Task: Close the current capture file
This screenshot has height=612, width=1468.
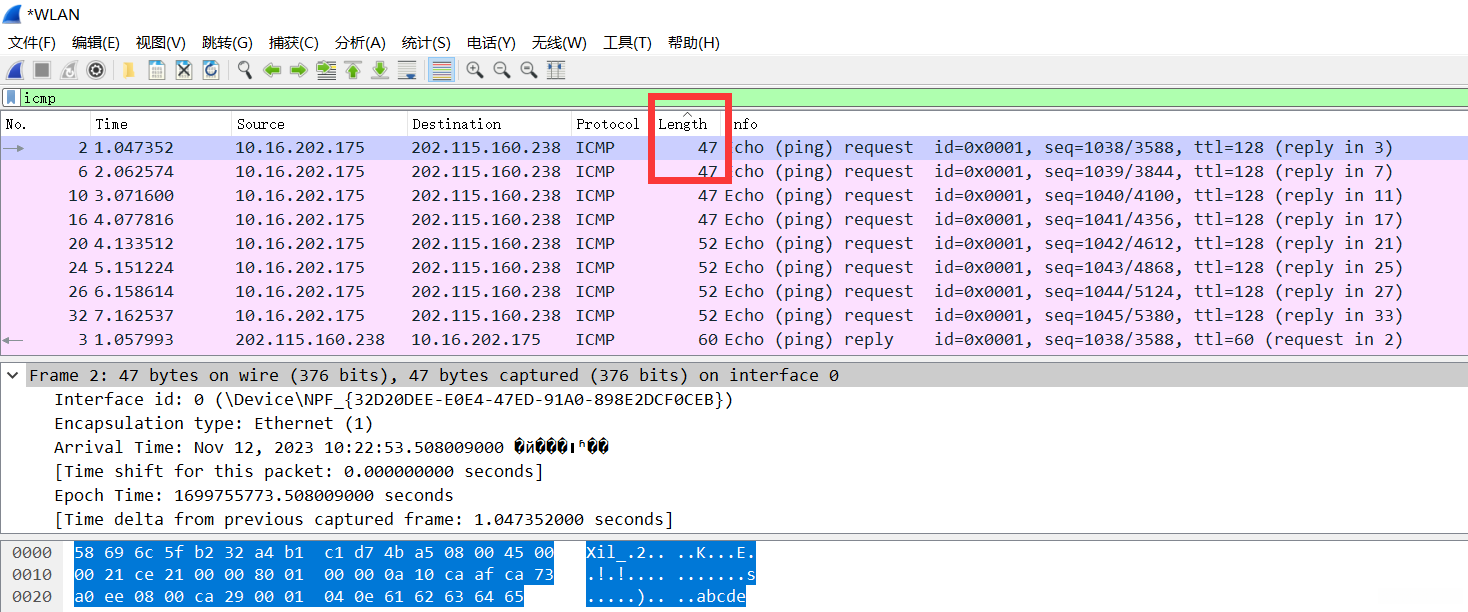Action: (184, 70)
